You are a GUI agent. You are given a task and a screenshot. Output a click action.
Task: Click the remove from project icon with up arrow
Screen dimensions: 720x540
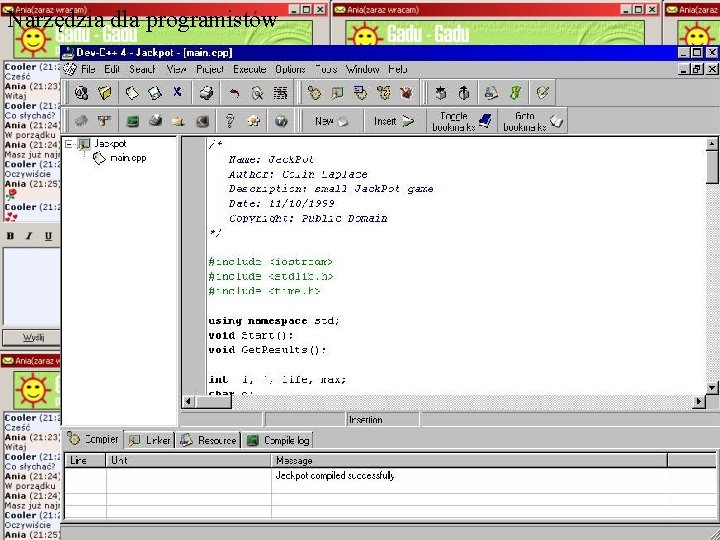click(464, 93)
